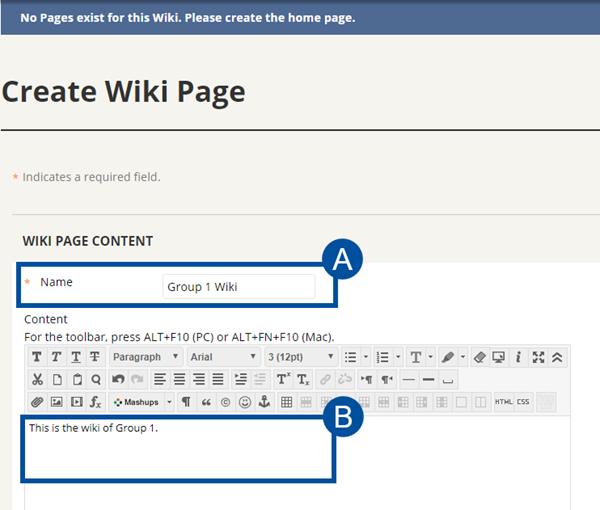The width and height of the screenshot is (600, 510).
Task: Toggle bold text formatting
Action: (37, 357)
